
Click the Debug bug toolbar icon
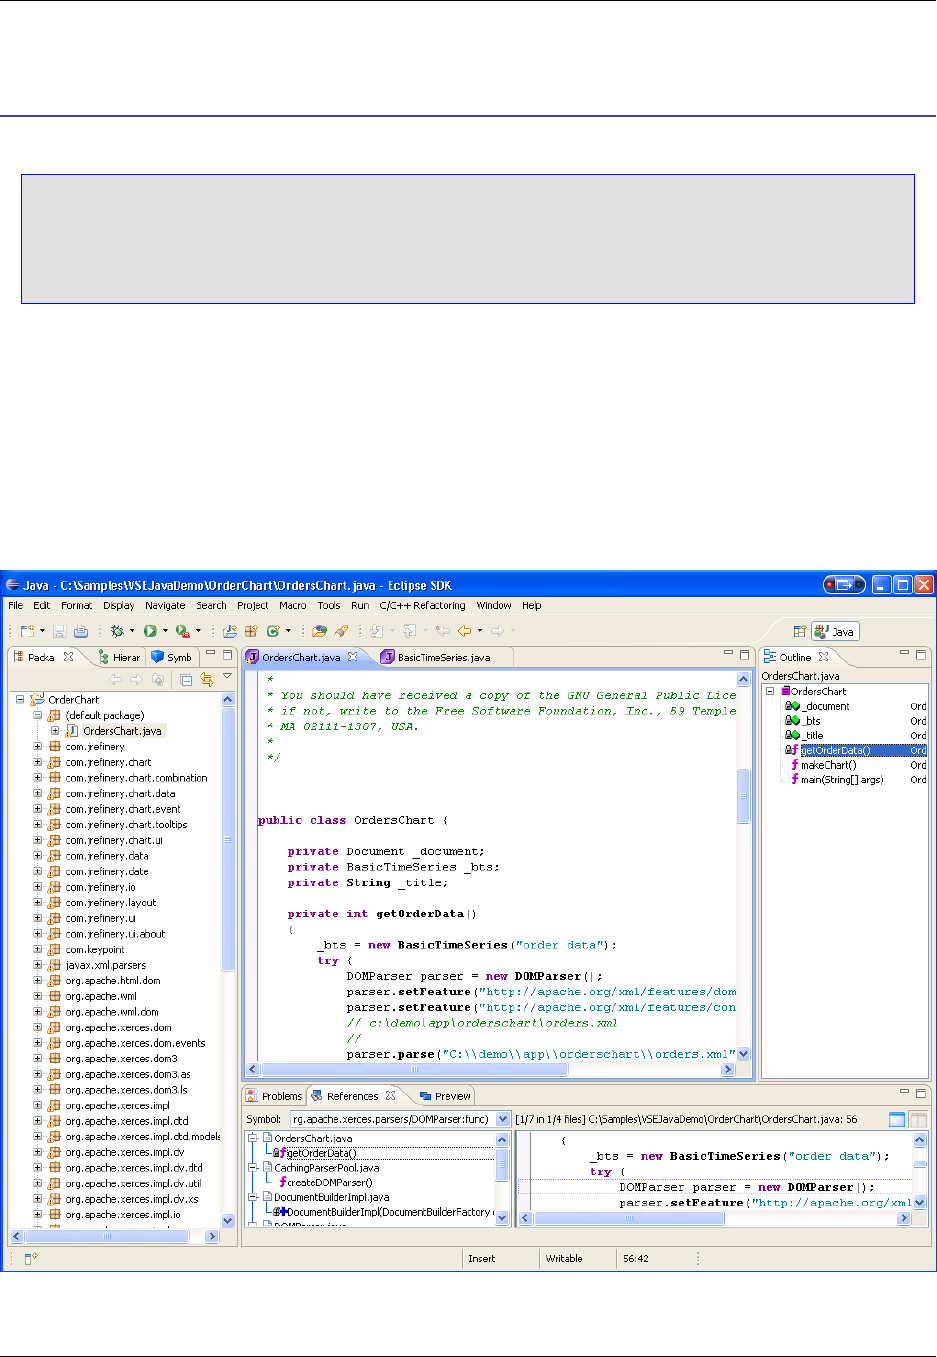tap(118, 631)
